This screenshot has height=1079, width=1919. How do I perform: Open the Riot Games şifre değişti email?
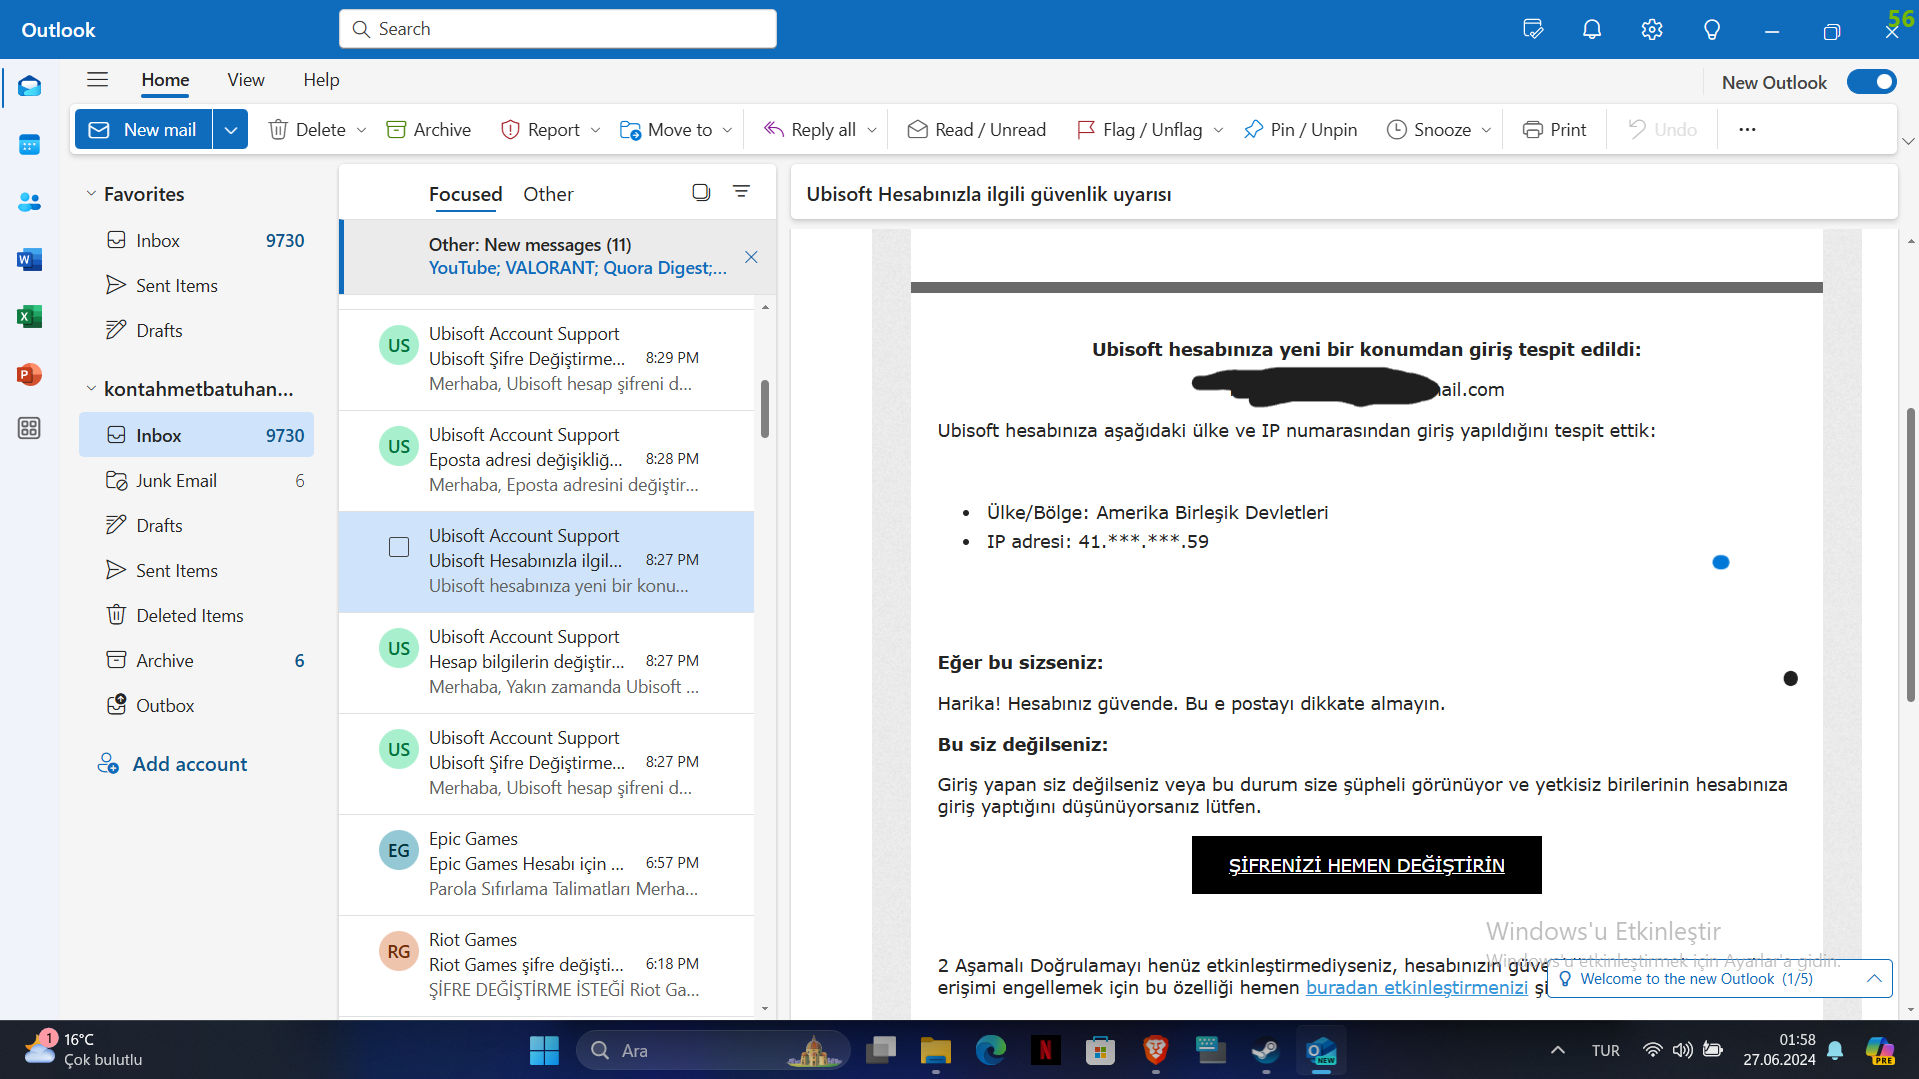(546, 966)
